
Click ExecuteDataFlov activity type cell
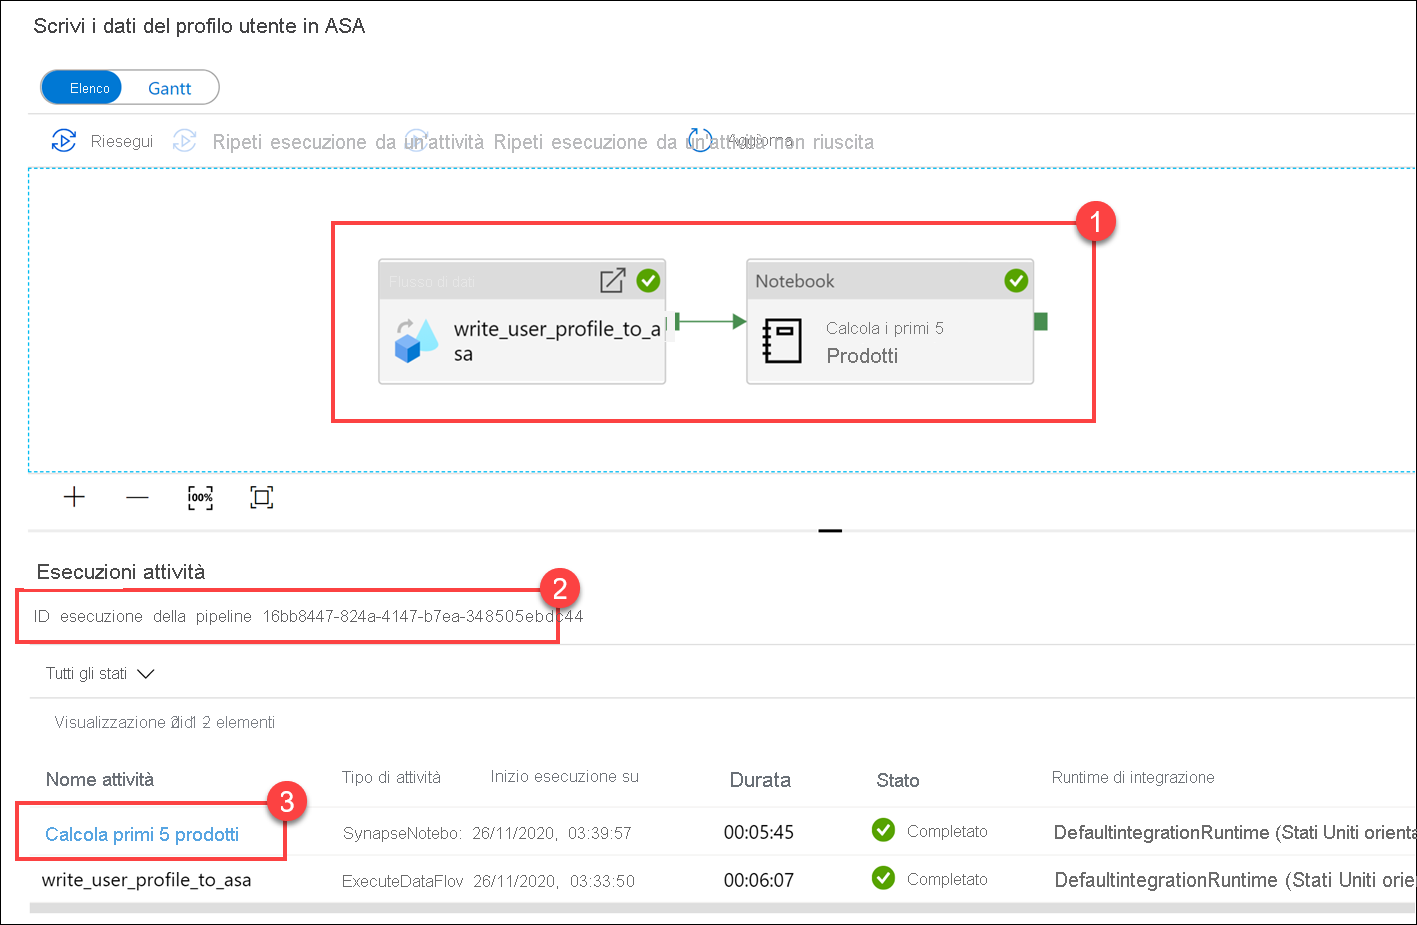pyautogui.click(x=403, y=881)
